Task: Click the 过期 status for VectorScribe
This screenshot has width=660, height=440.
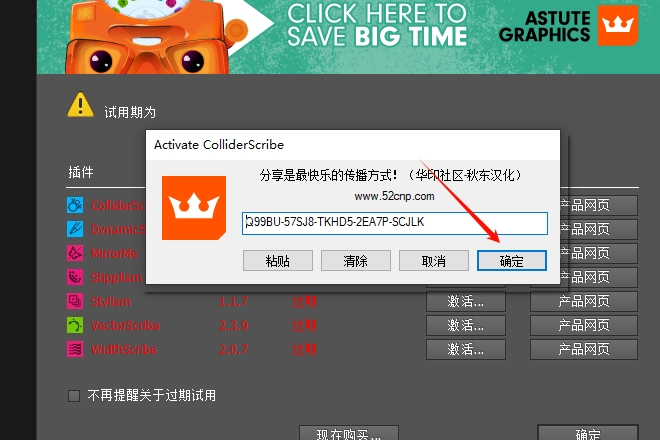Action: 304,325
